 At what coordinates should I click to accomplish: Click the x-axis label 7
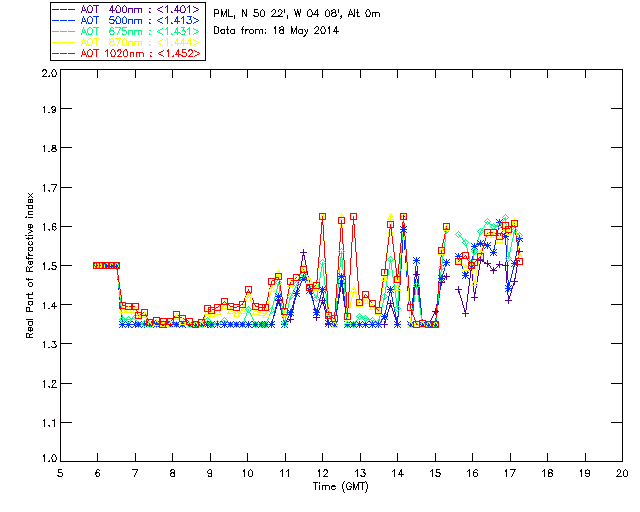[135, 473]
